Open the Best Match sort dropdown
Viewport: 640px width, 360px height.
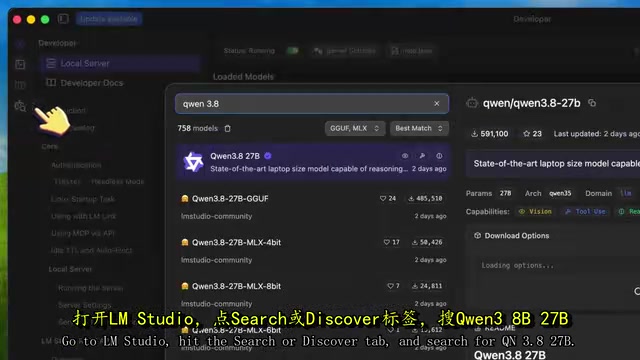pyautogui.click(x=419, y=129)
